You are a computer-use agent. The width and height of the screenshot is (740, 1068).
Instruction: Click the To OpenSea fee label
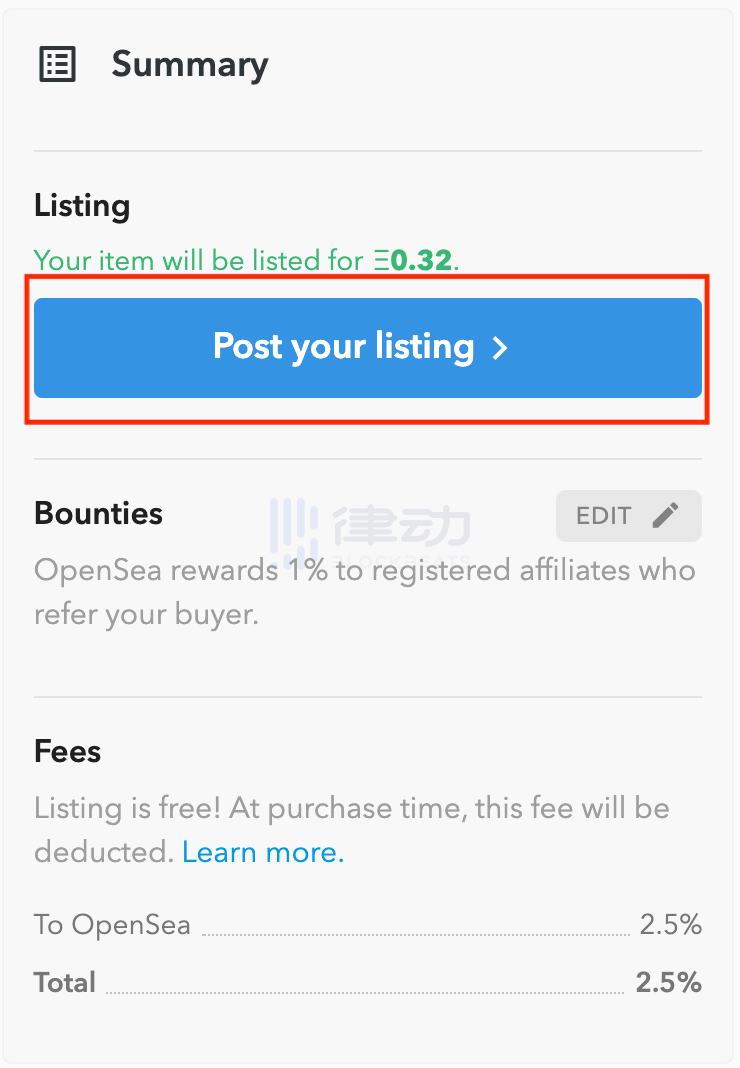click(112, 925)
